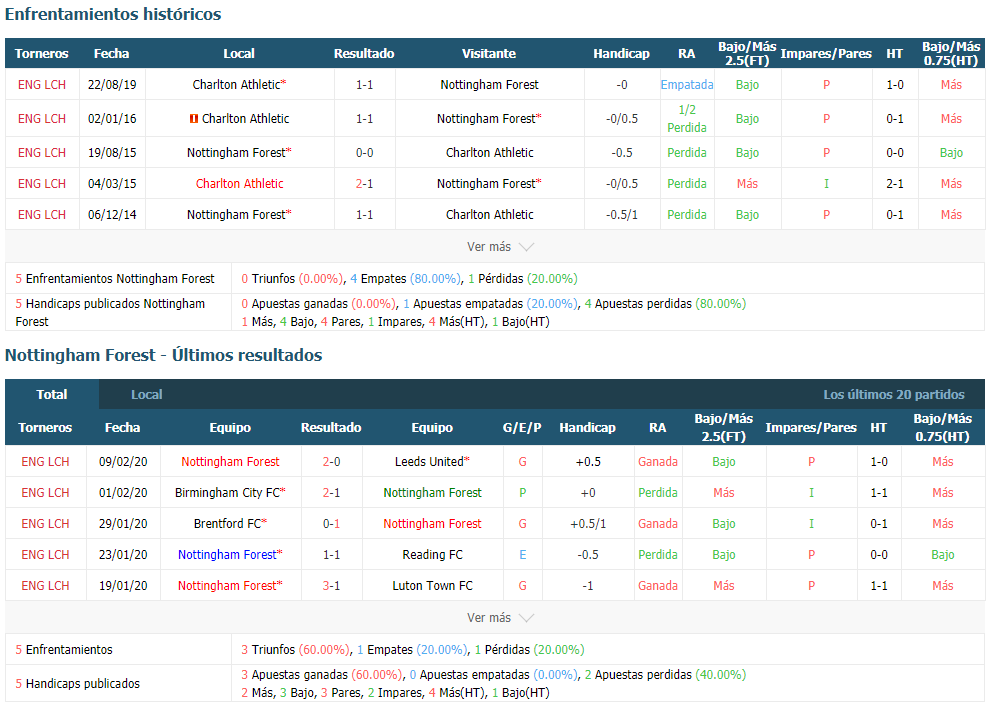This screenshot has width=994, height=708.
Task: Open Reading FC in 23/01/20 row
Action: click(x=432, y=555)
